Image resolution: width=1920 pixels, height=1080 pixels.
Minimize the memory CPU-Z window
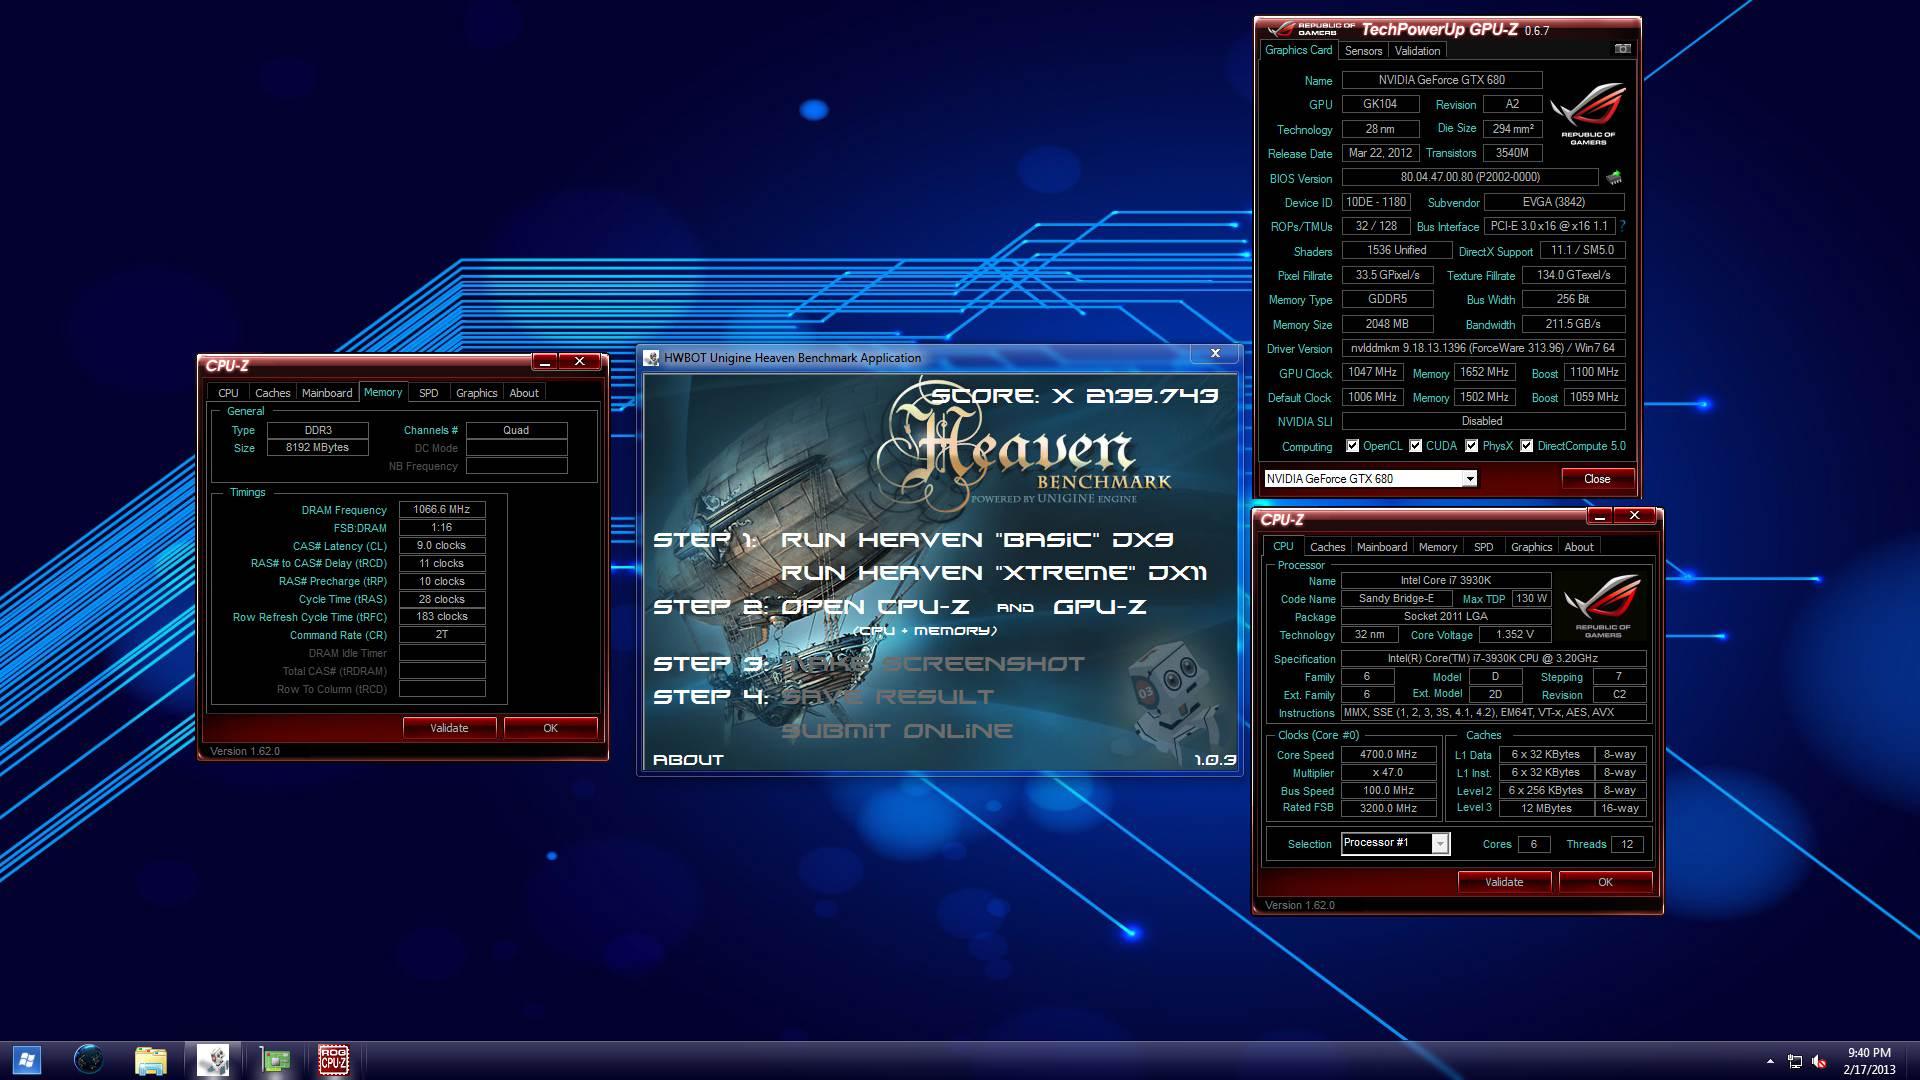pos(545,362)
